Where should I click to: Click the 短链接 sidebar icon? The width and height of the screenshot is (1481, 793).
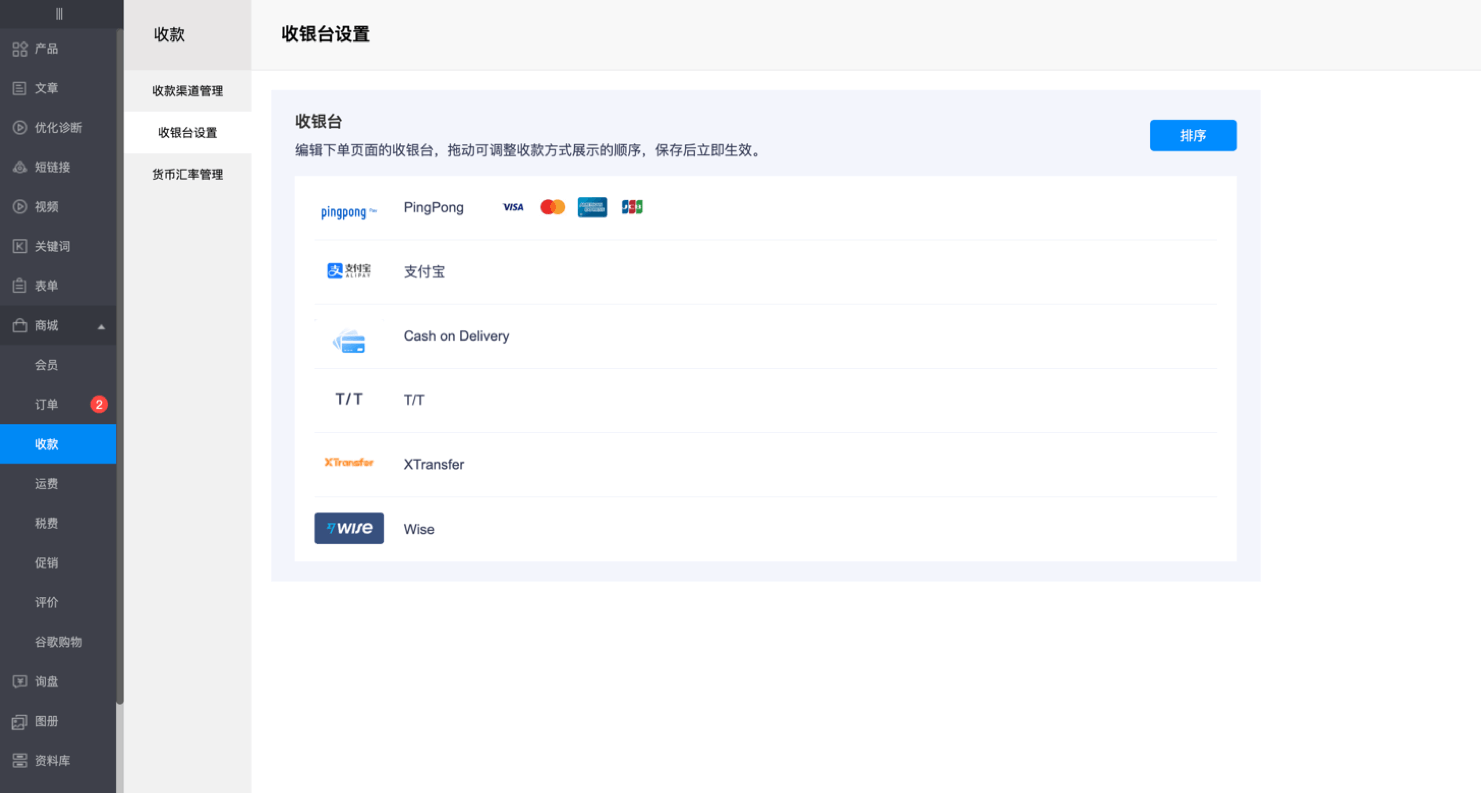[x=19, y=167]
